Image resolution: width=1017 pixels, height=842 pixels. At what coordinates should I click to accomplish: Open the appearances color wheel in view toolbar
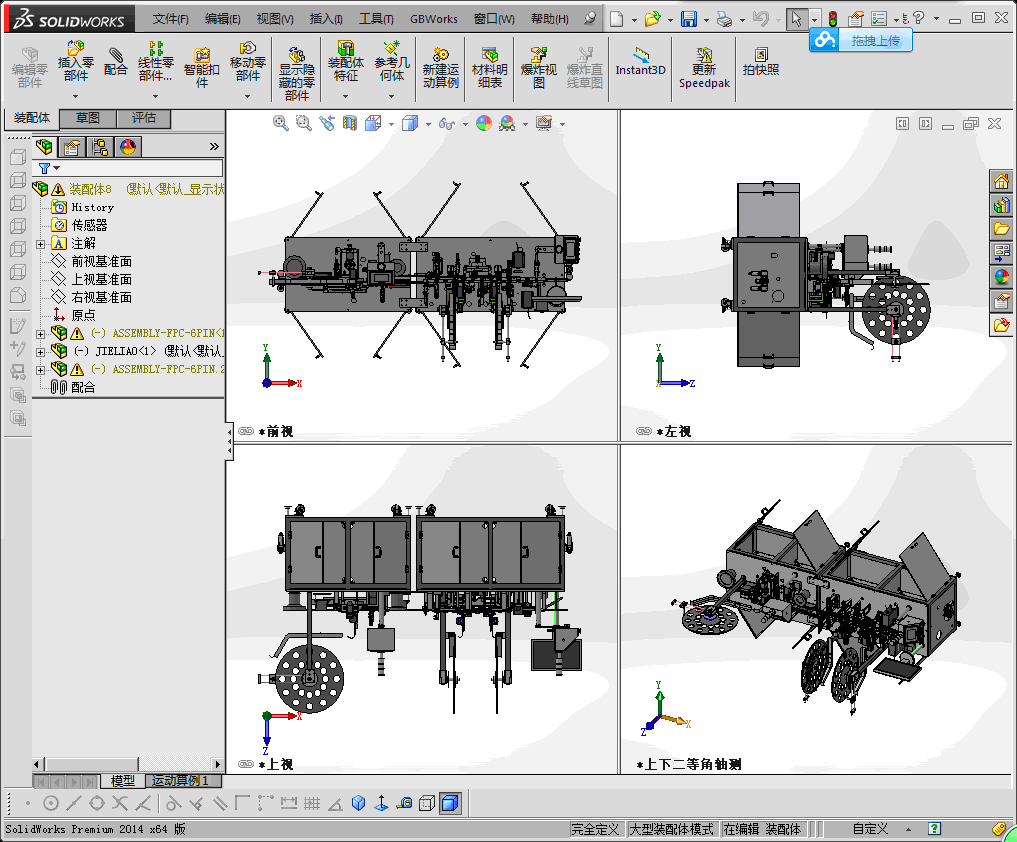(x=484, y=123)
